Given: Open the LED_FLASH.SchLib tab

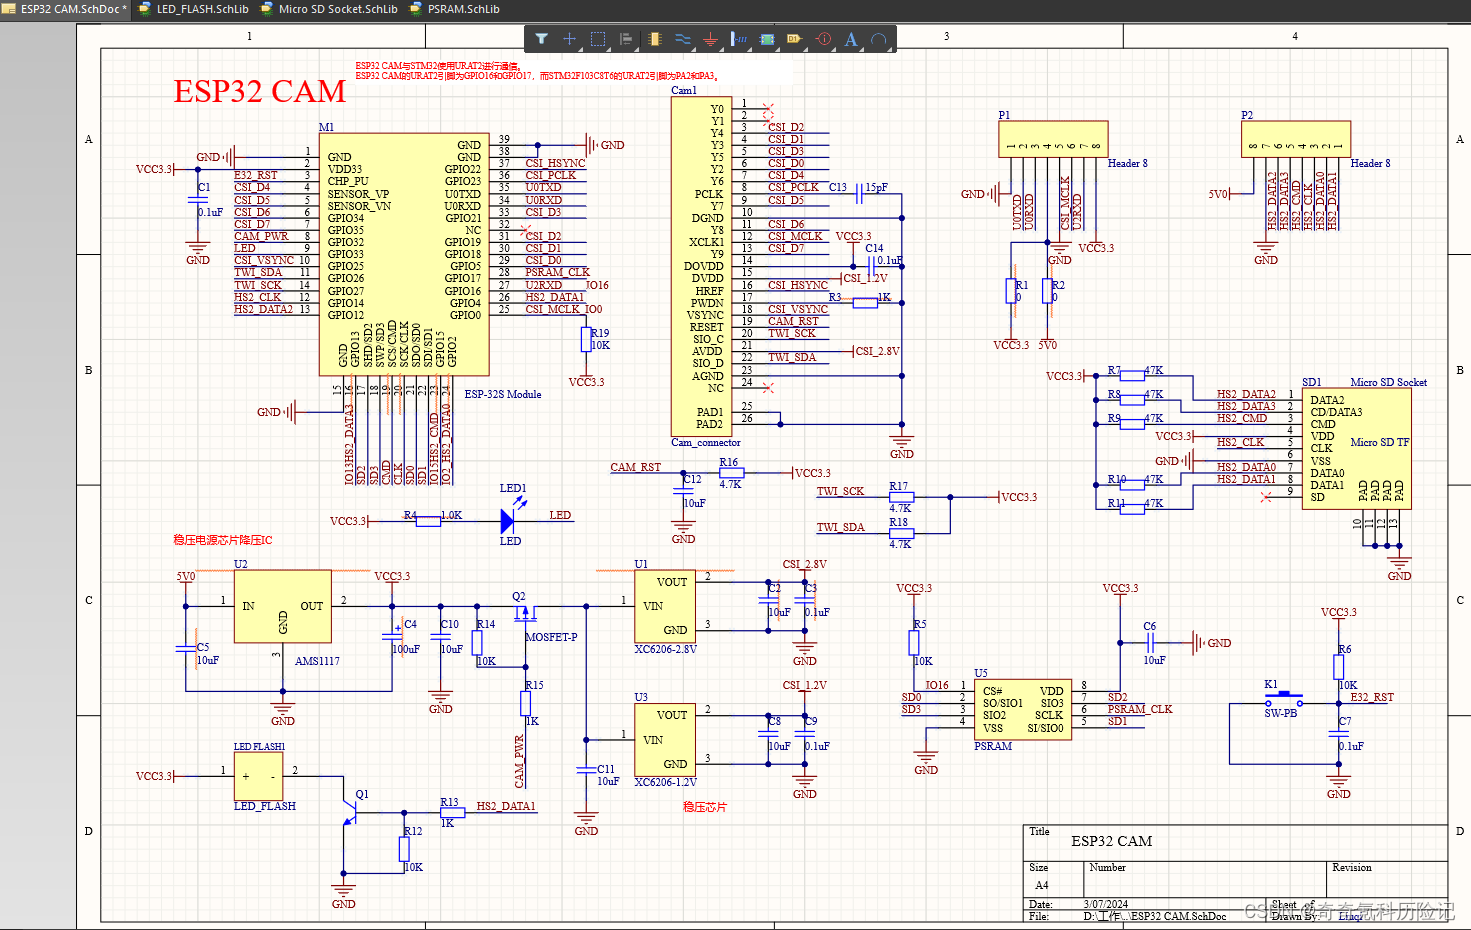Looking at the screenshot, I should 194,9.
